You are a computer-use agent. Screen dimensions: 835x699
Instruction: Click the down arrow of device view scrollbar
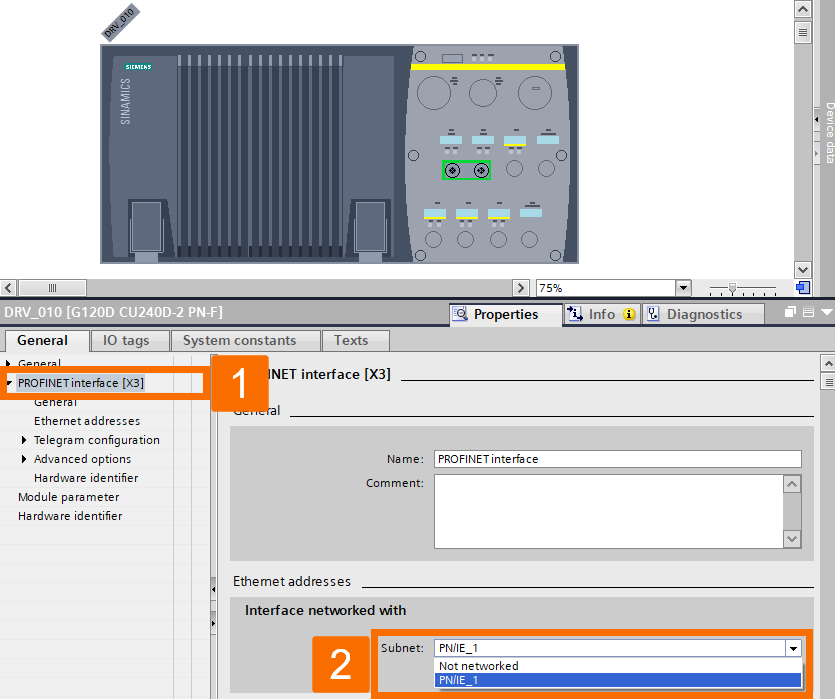click(x=803, y=269)
